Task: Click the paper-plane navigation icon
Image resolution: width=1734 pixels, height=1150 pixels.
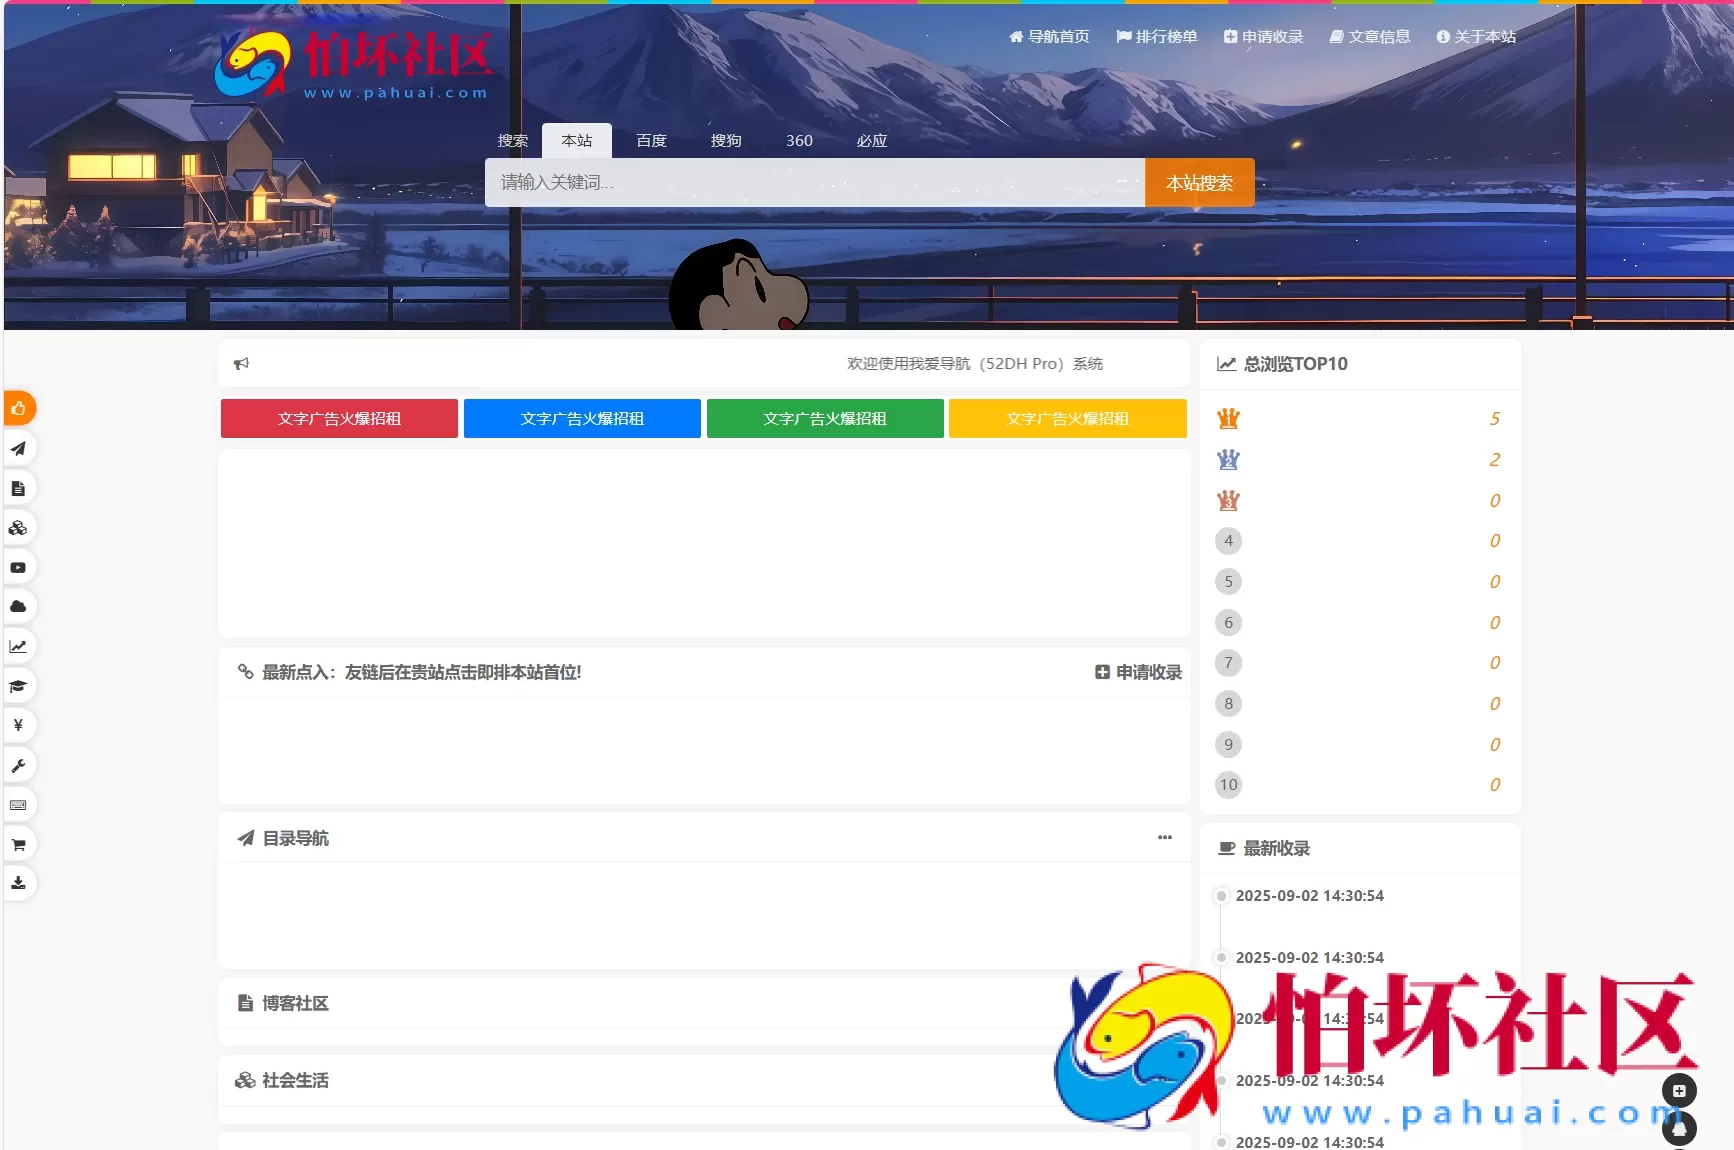Action: [x=19, y=448]
